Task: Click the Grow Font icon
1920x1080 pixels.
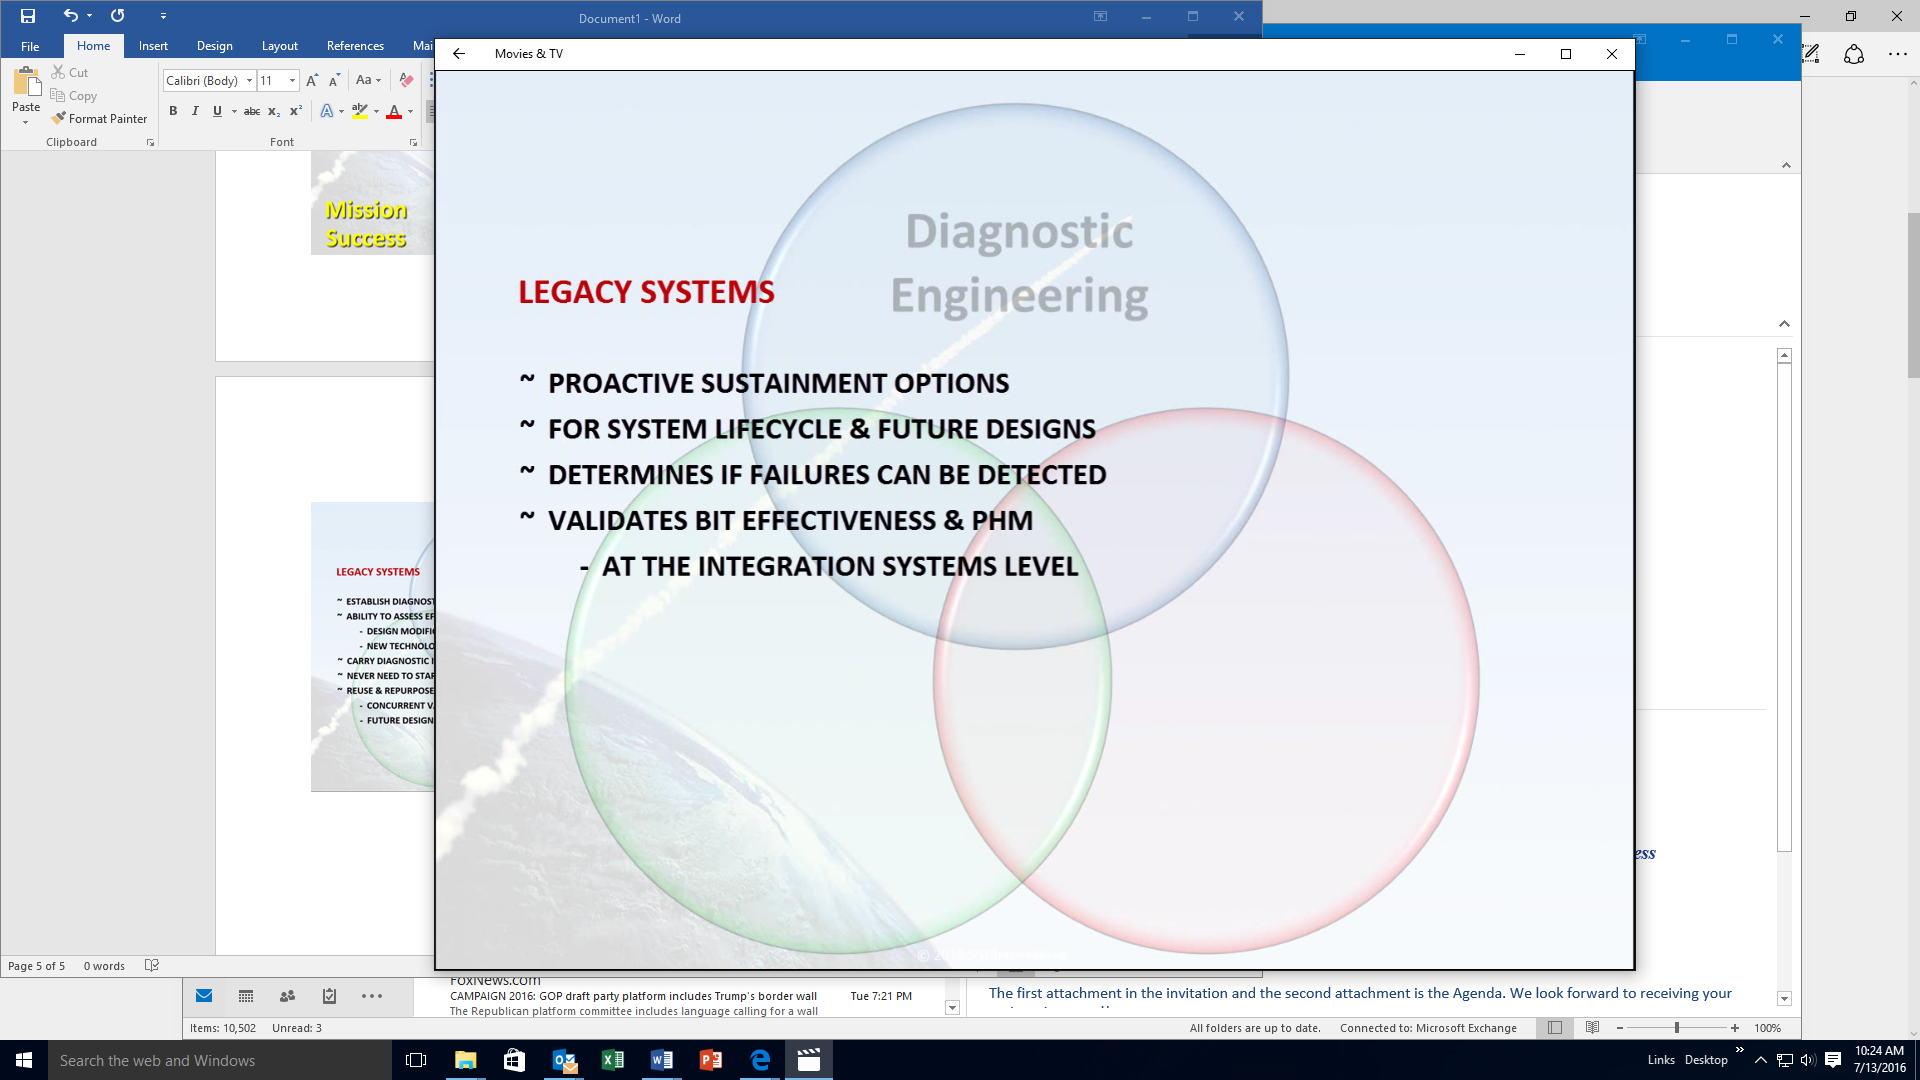Action: [x=312, y=80]
